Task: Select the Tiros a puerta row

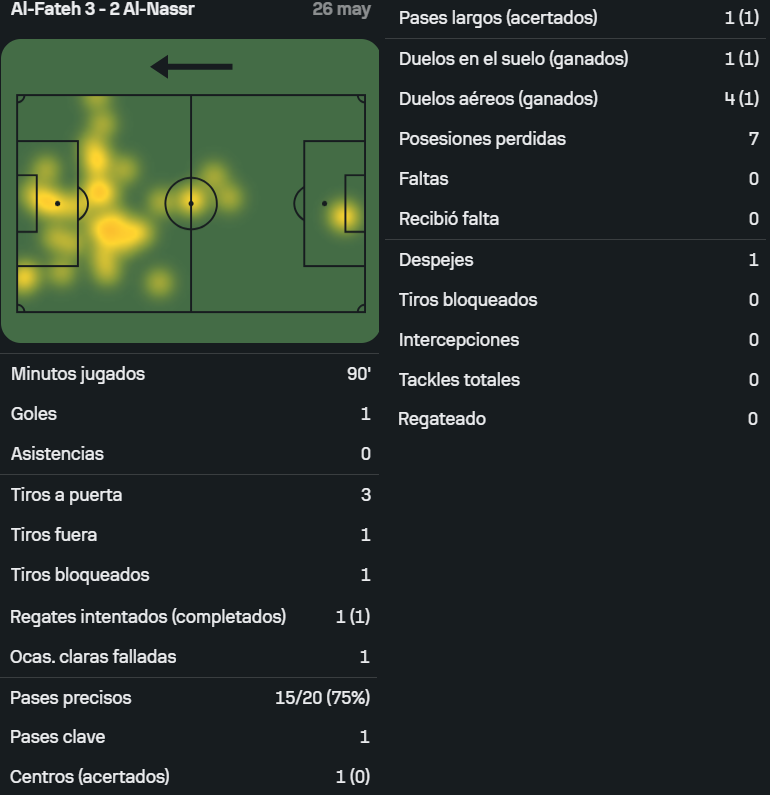Action: [190, 495]
